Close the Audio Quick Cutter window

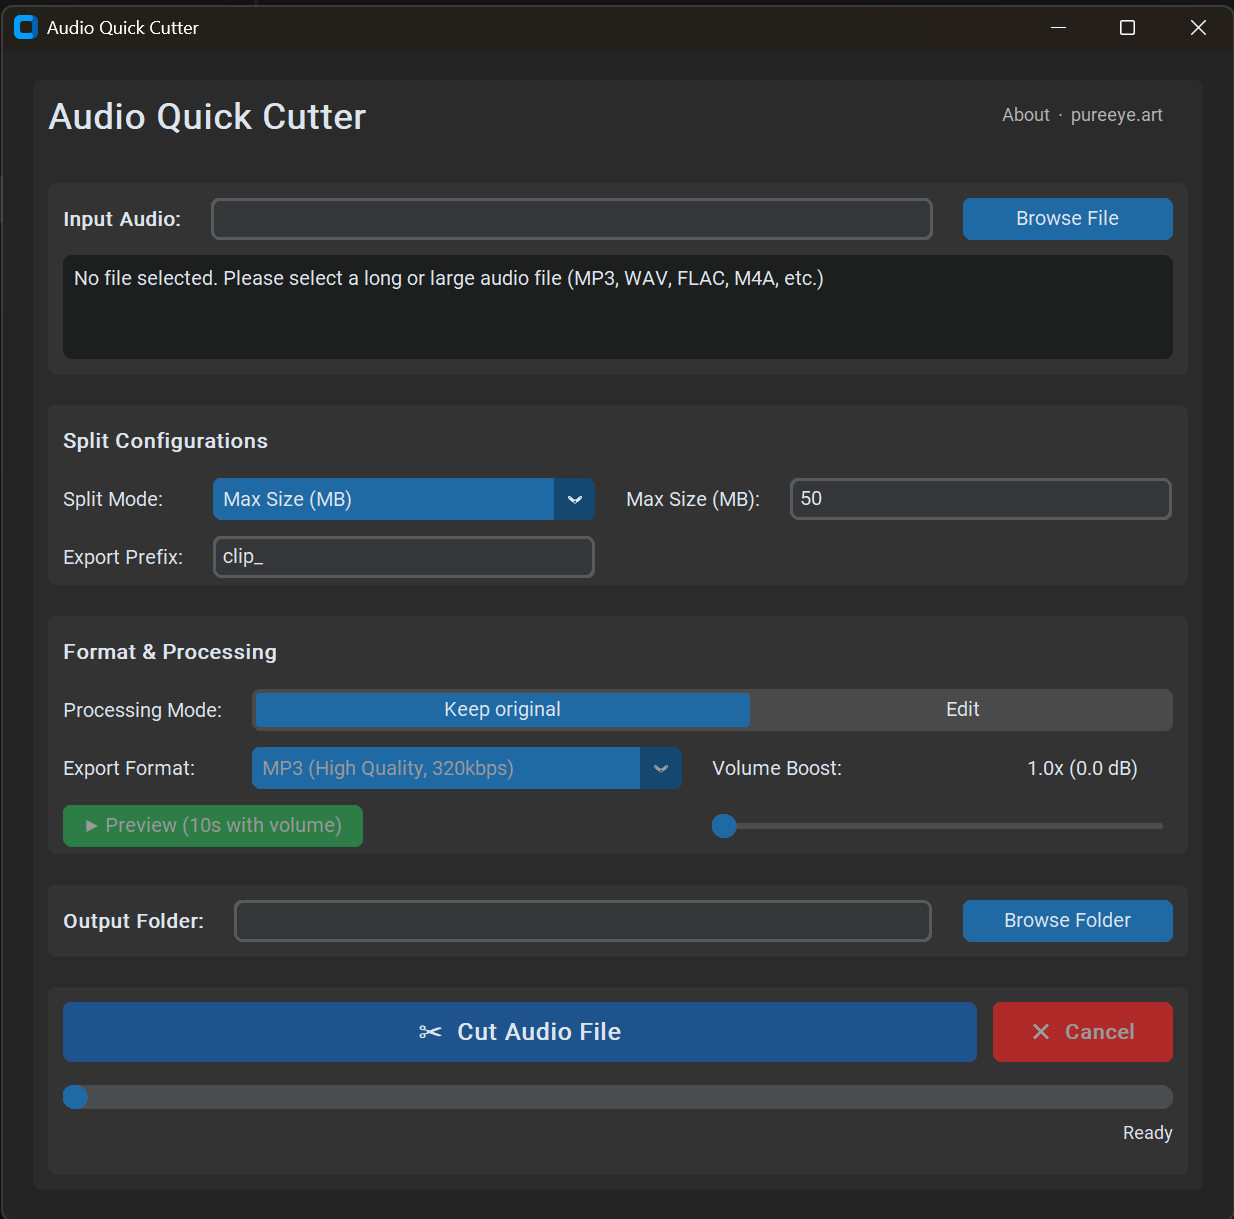coord(1198,27)
